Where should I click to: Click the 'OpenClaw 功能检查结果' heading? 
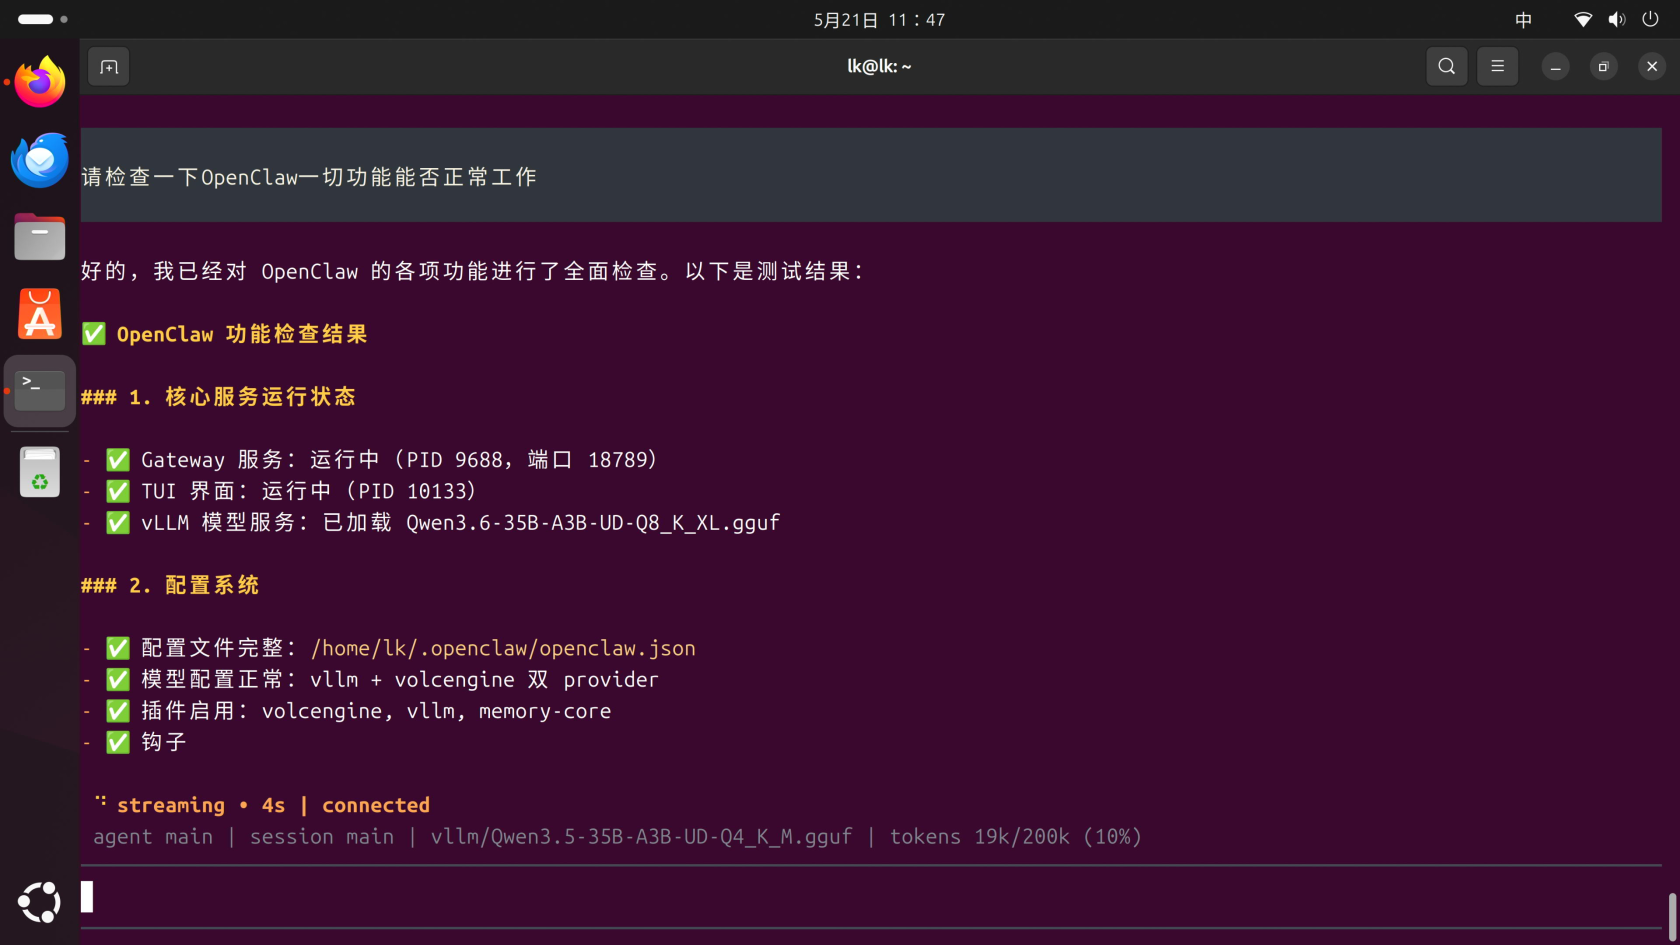click(x=242, y=334)
